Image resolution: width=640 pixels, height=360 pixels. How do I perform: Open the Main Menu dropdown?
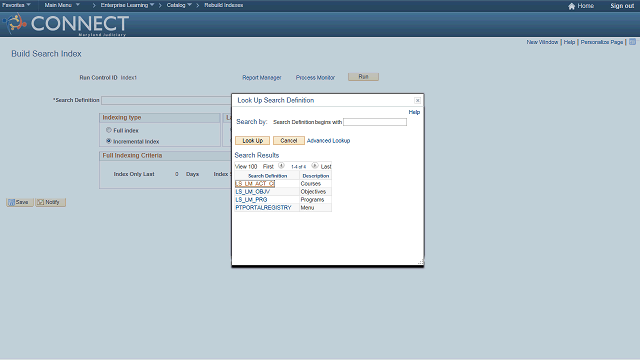(62, 5)
